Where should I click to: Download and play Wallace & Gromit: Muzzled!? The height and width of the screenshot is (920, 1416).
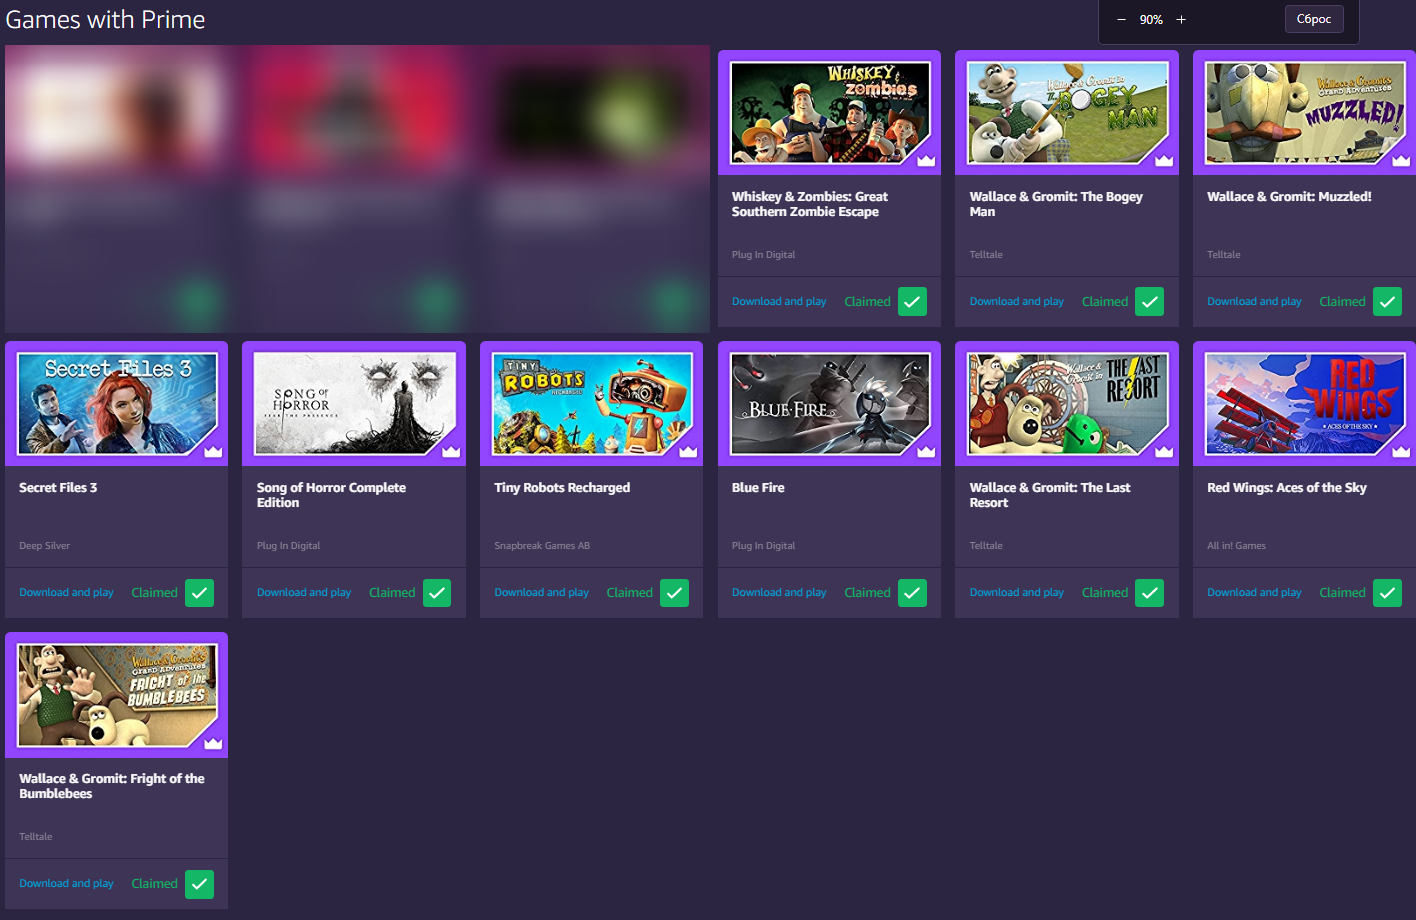click(1254, 302)
